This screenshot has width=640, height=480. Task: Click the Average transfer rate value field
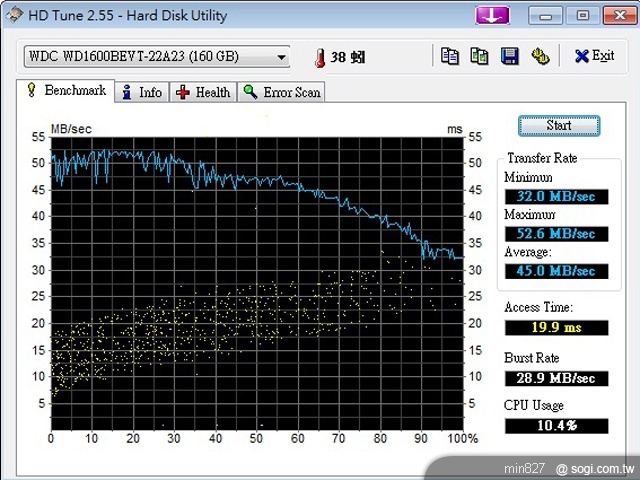pyautogui.click(x=556, y=270)
